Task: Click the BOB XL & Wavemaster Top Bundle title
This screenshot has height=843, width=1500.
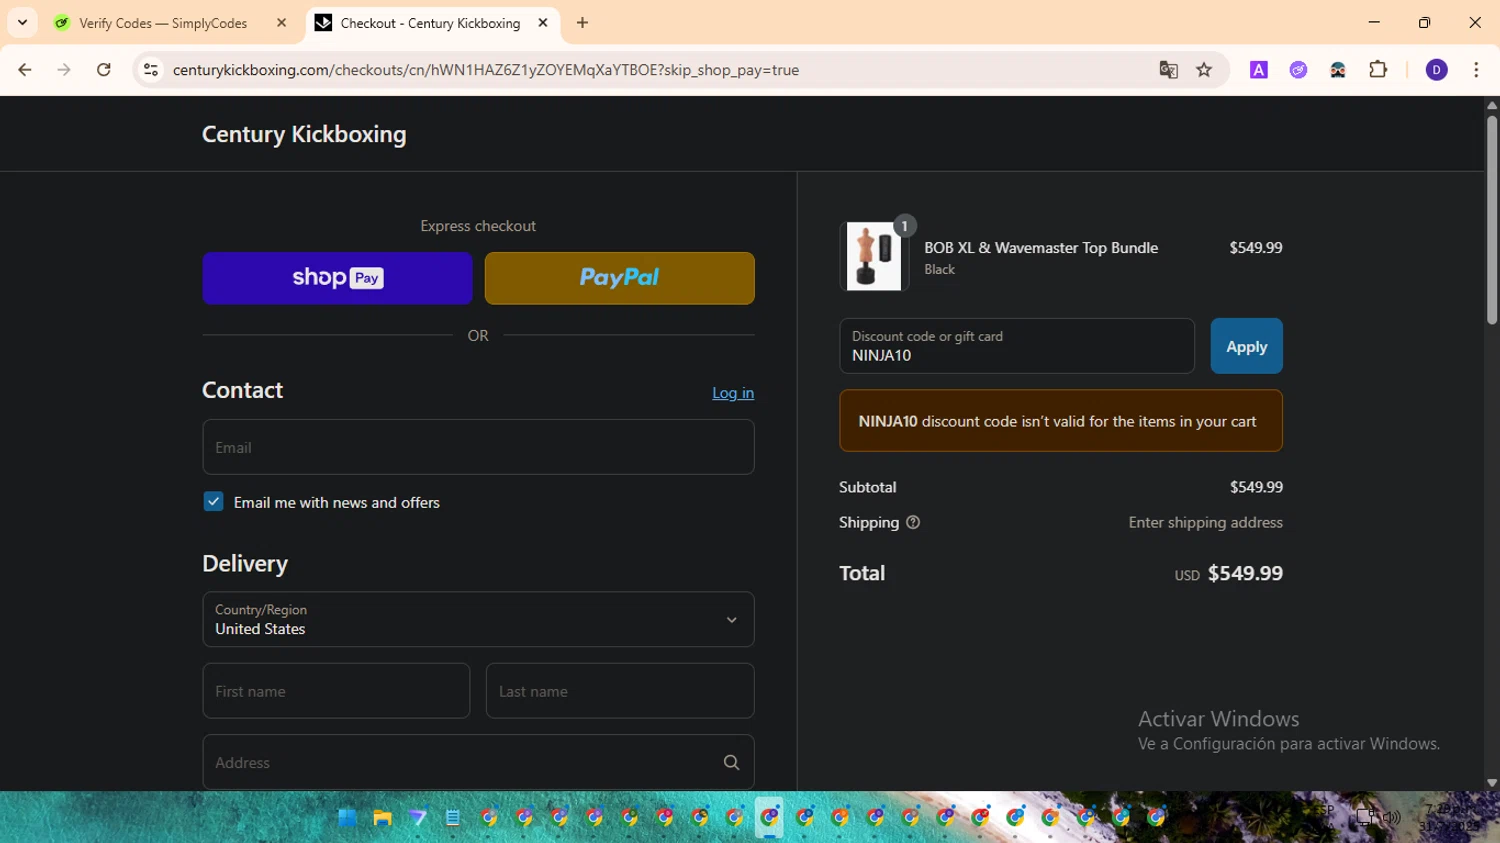Action: point(1041,248)
